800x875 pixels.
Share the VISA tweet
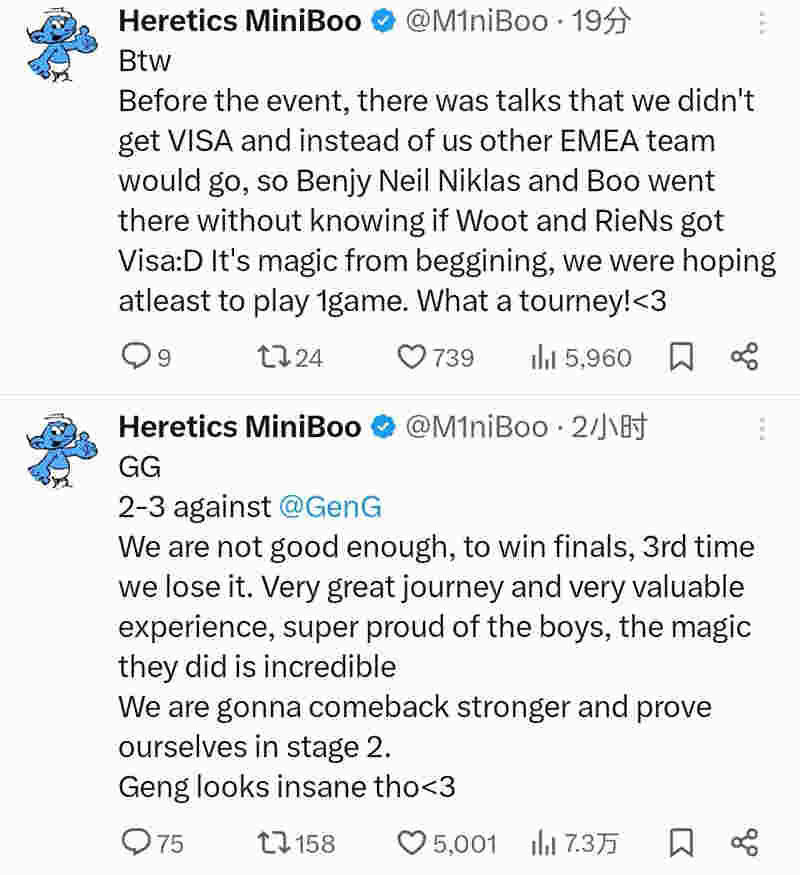tap(744, 357)
